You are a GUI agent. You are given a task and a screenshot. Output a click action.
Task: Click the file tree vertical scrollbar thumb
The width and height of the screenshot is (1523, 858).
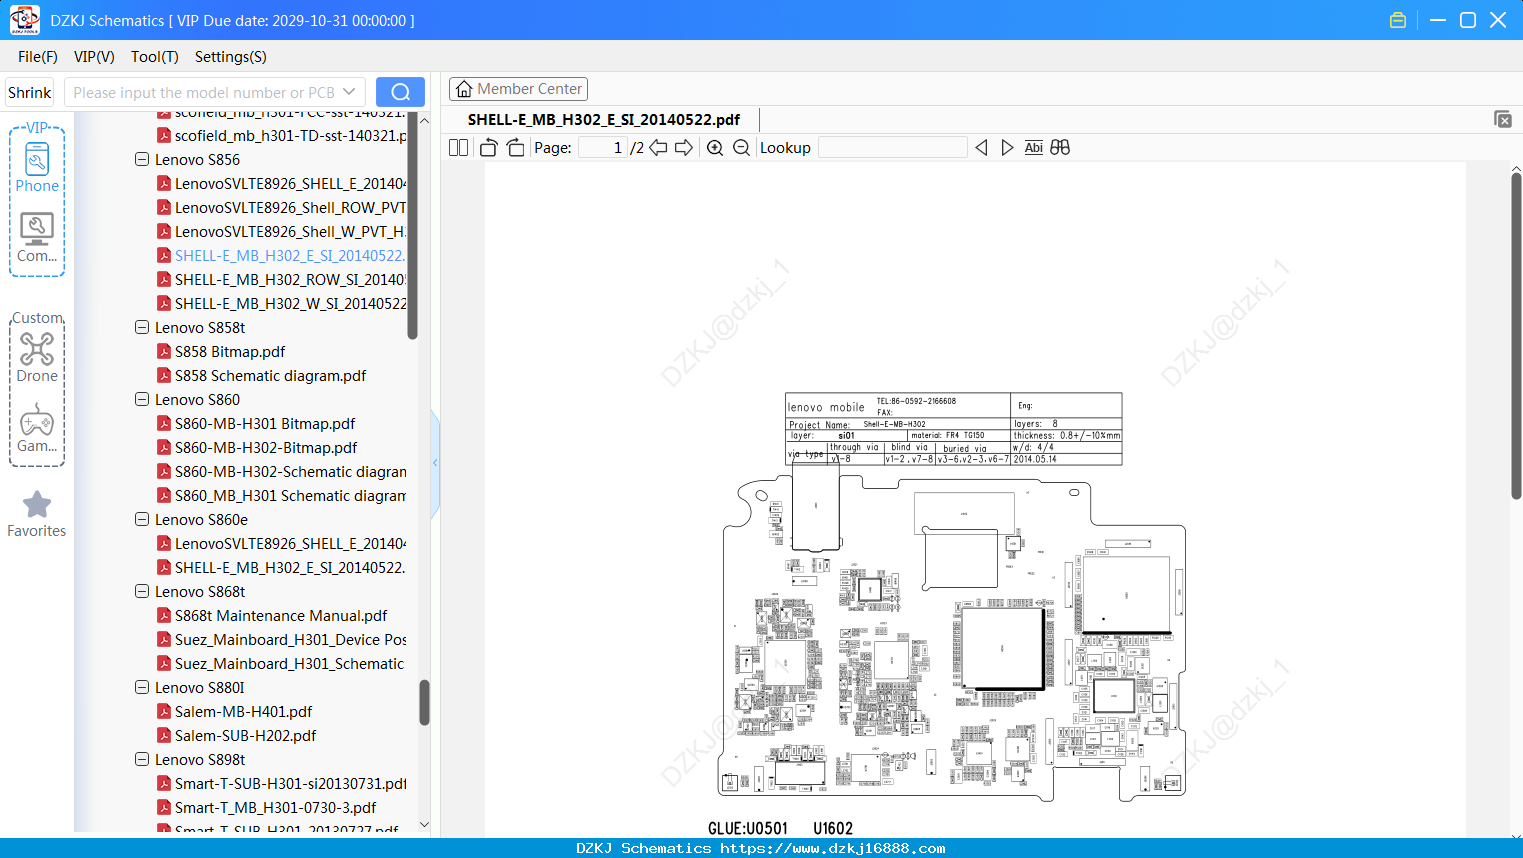pos(424,703)
